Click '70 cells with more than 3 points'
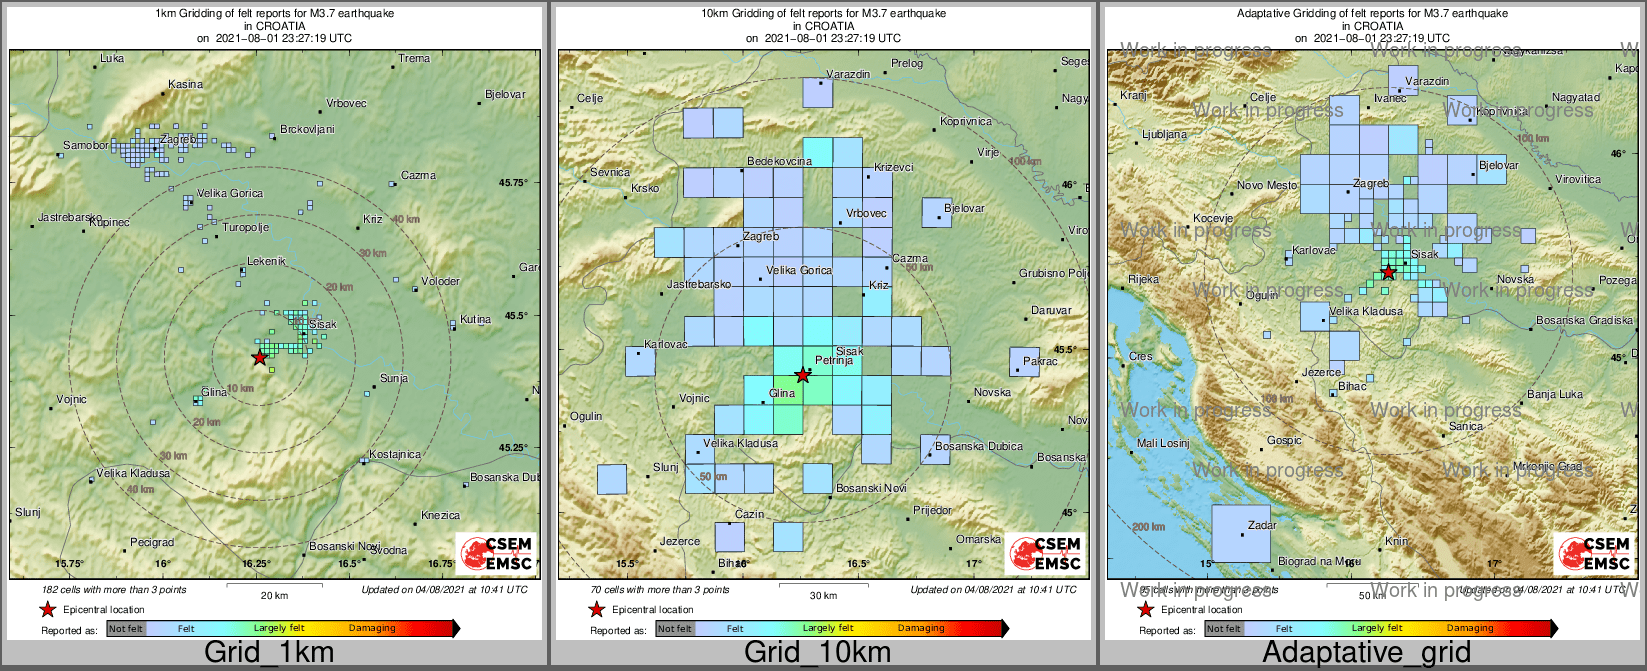The width and height of the screenshot is (1647, 671). pos(660,590)
